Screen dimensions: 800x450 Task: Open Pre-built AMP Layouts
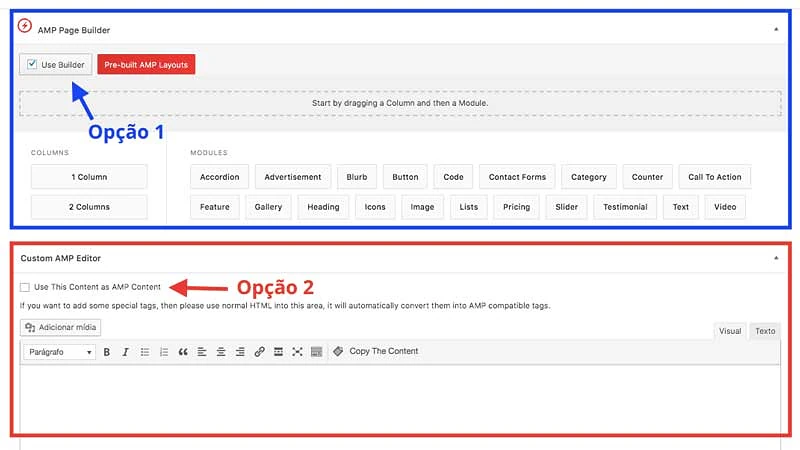click(146, 65)
